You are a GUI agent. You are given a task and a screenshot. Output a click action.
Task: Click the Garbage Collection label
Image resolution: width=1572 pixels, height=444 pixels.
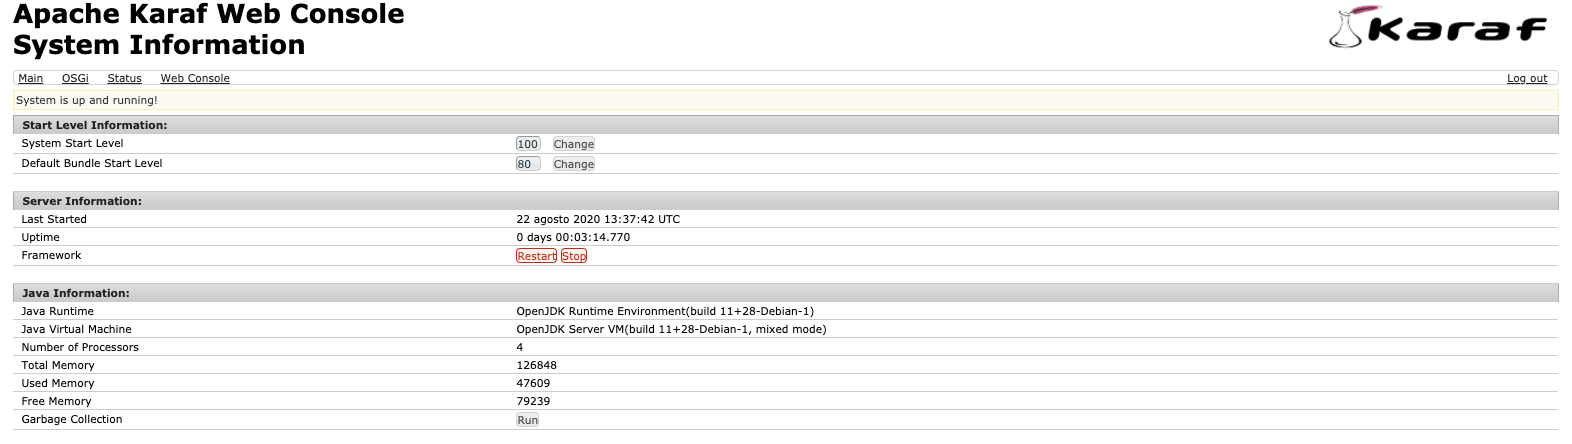[72, 419]
